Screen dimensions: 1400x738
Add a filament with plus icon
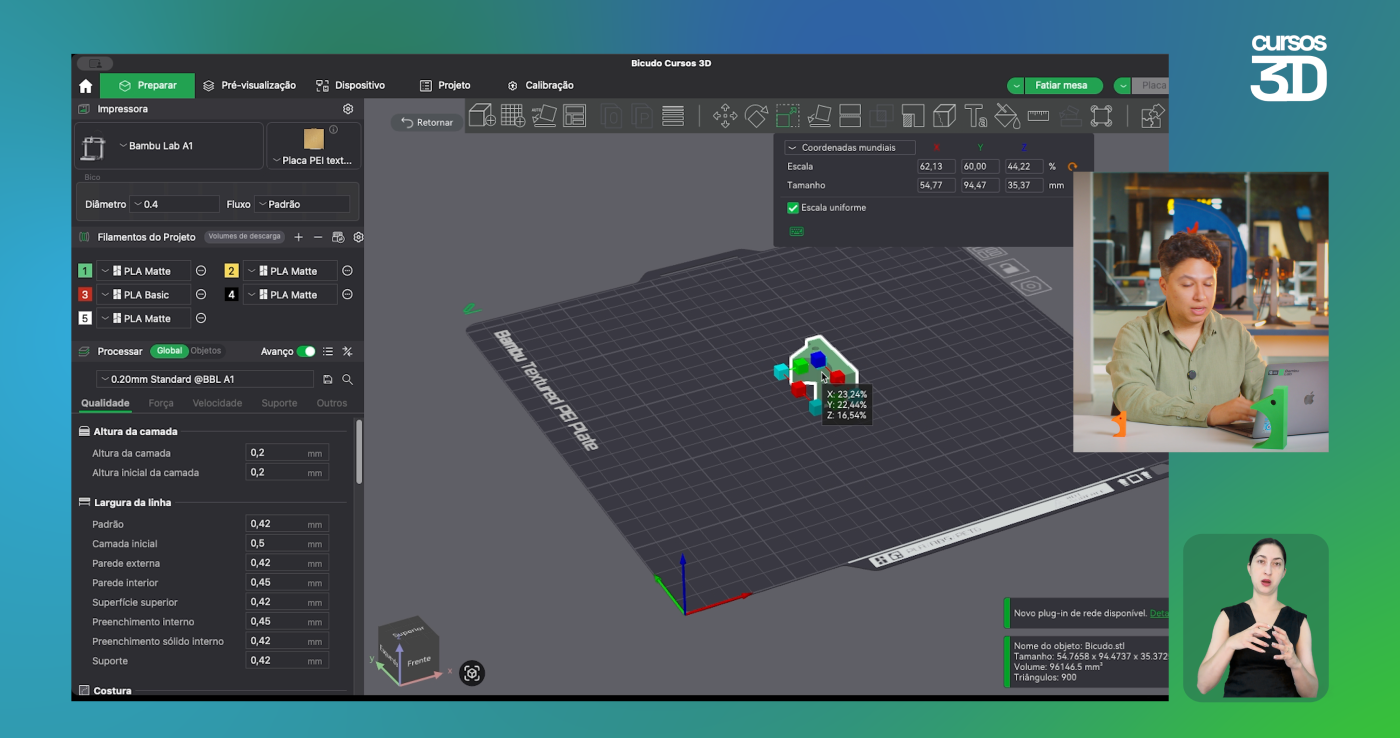298,237
